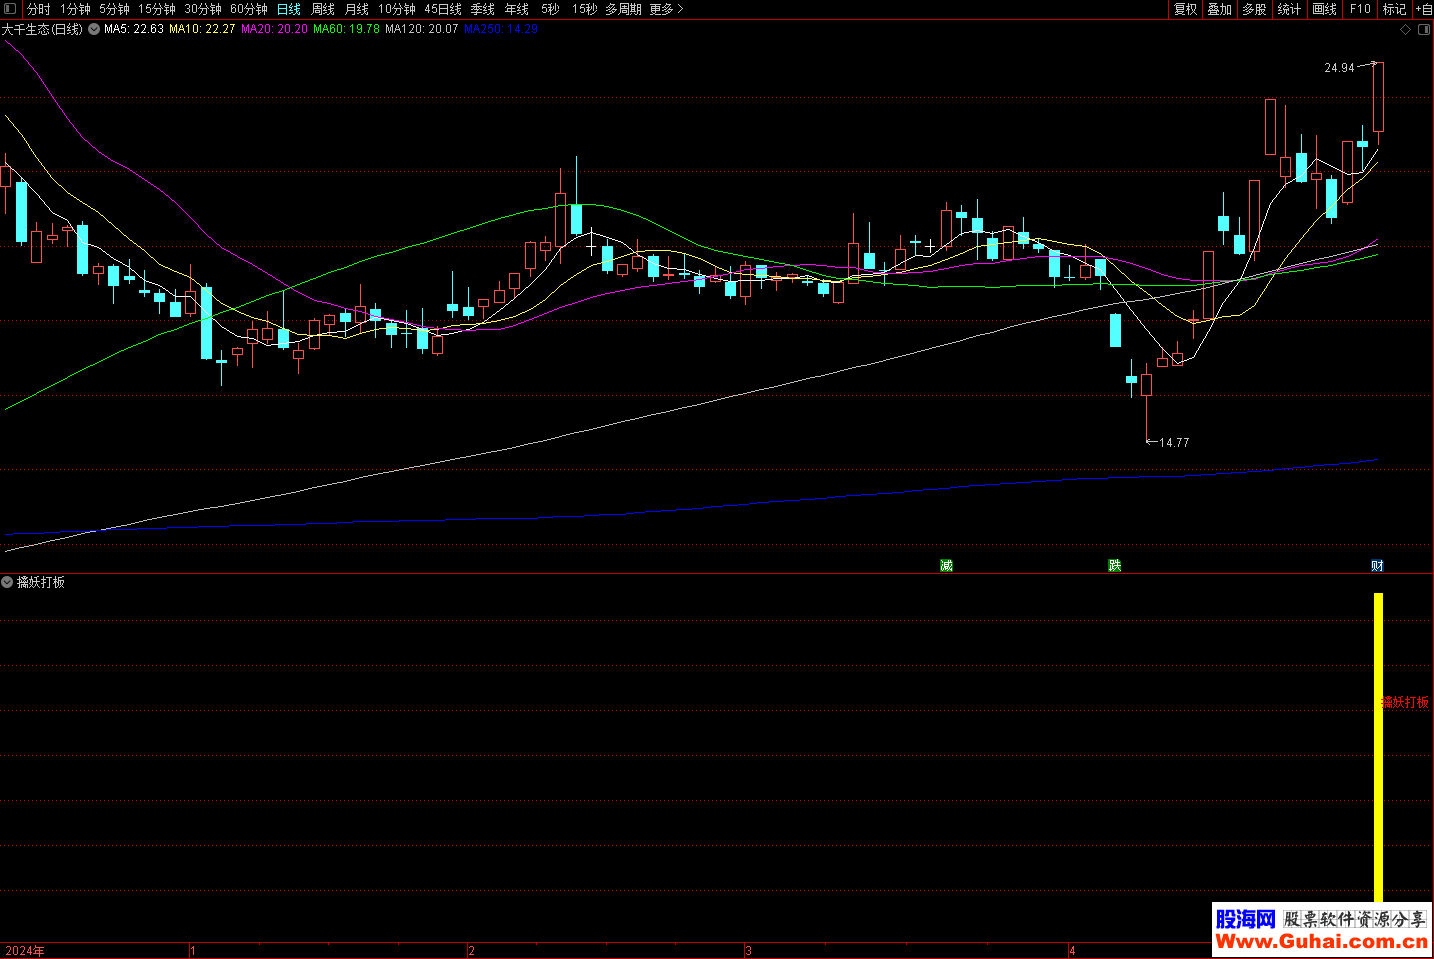This screenshot has height=959, width=1434.
Task: Click the MA20: 20.20 label
Action: [x=274, y=29]
